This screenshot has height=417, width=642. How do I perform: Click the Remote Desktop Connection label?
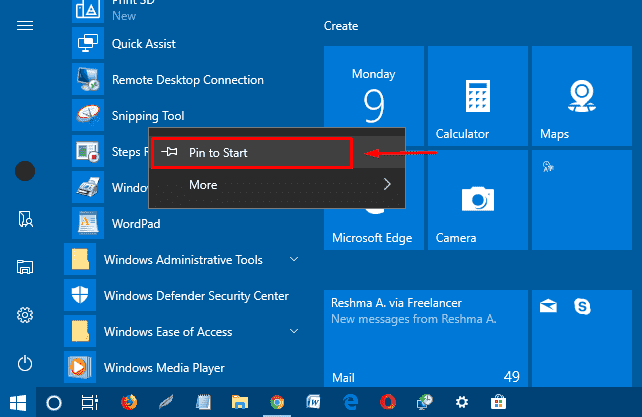188,80
